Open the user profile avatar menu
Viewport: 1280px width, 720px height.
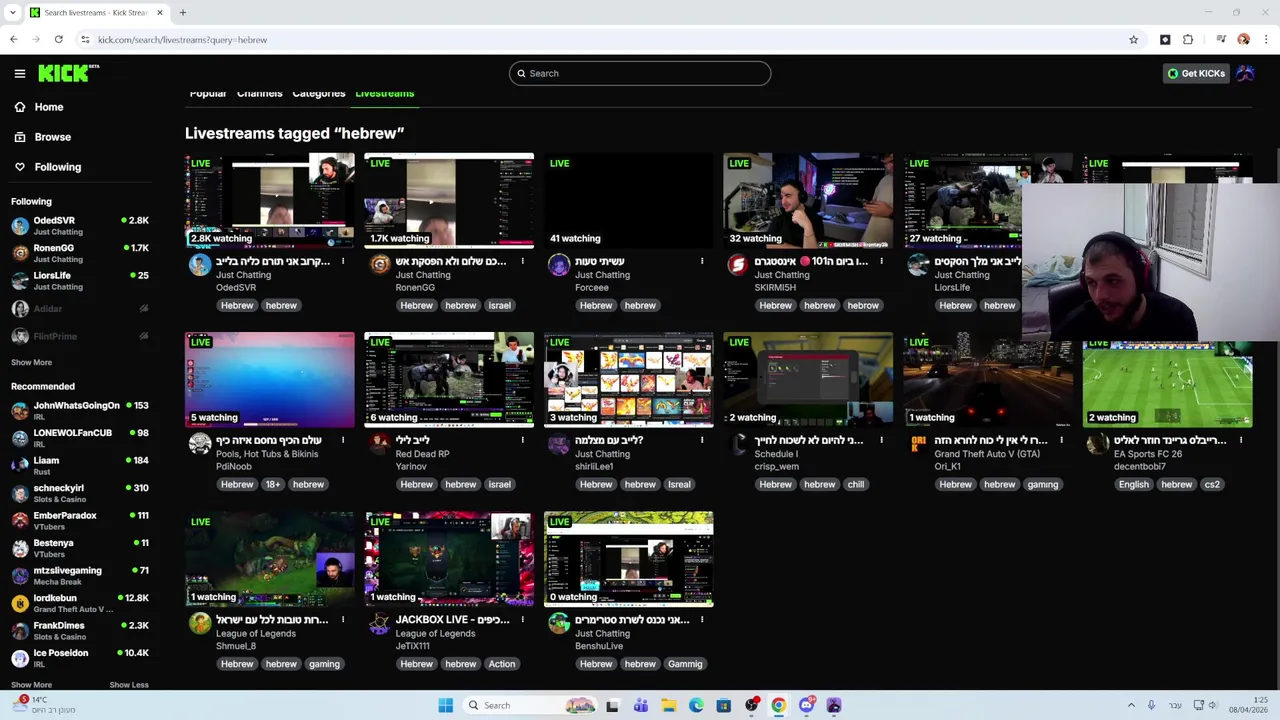tap(1245, 73)
